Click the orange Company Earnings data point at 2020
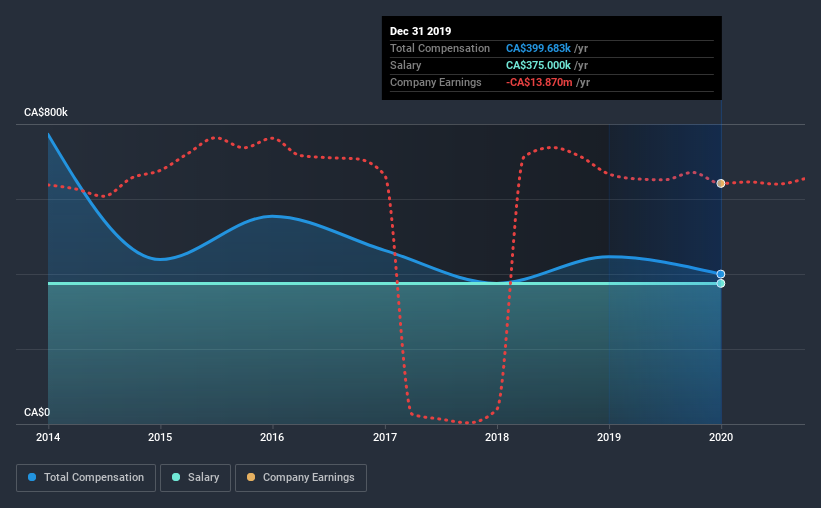 pos(721,183)
